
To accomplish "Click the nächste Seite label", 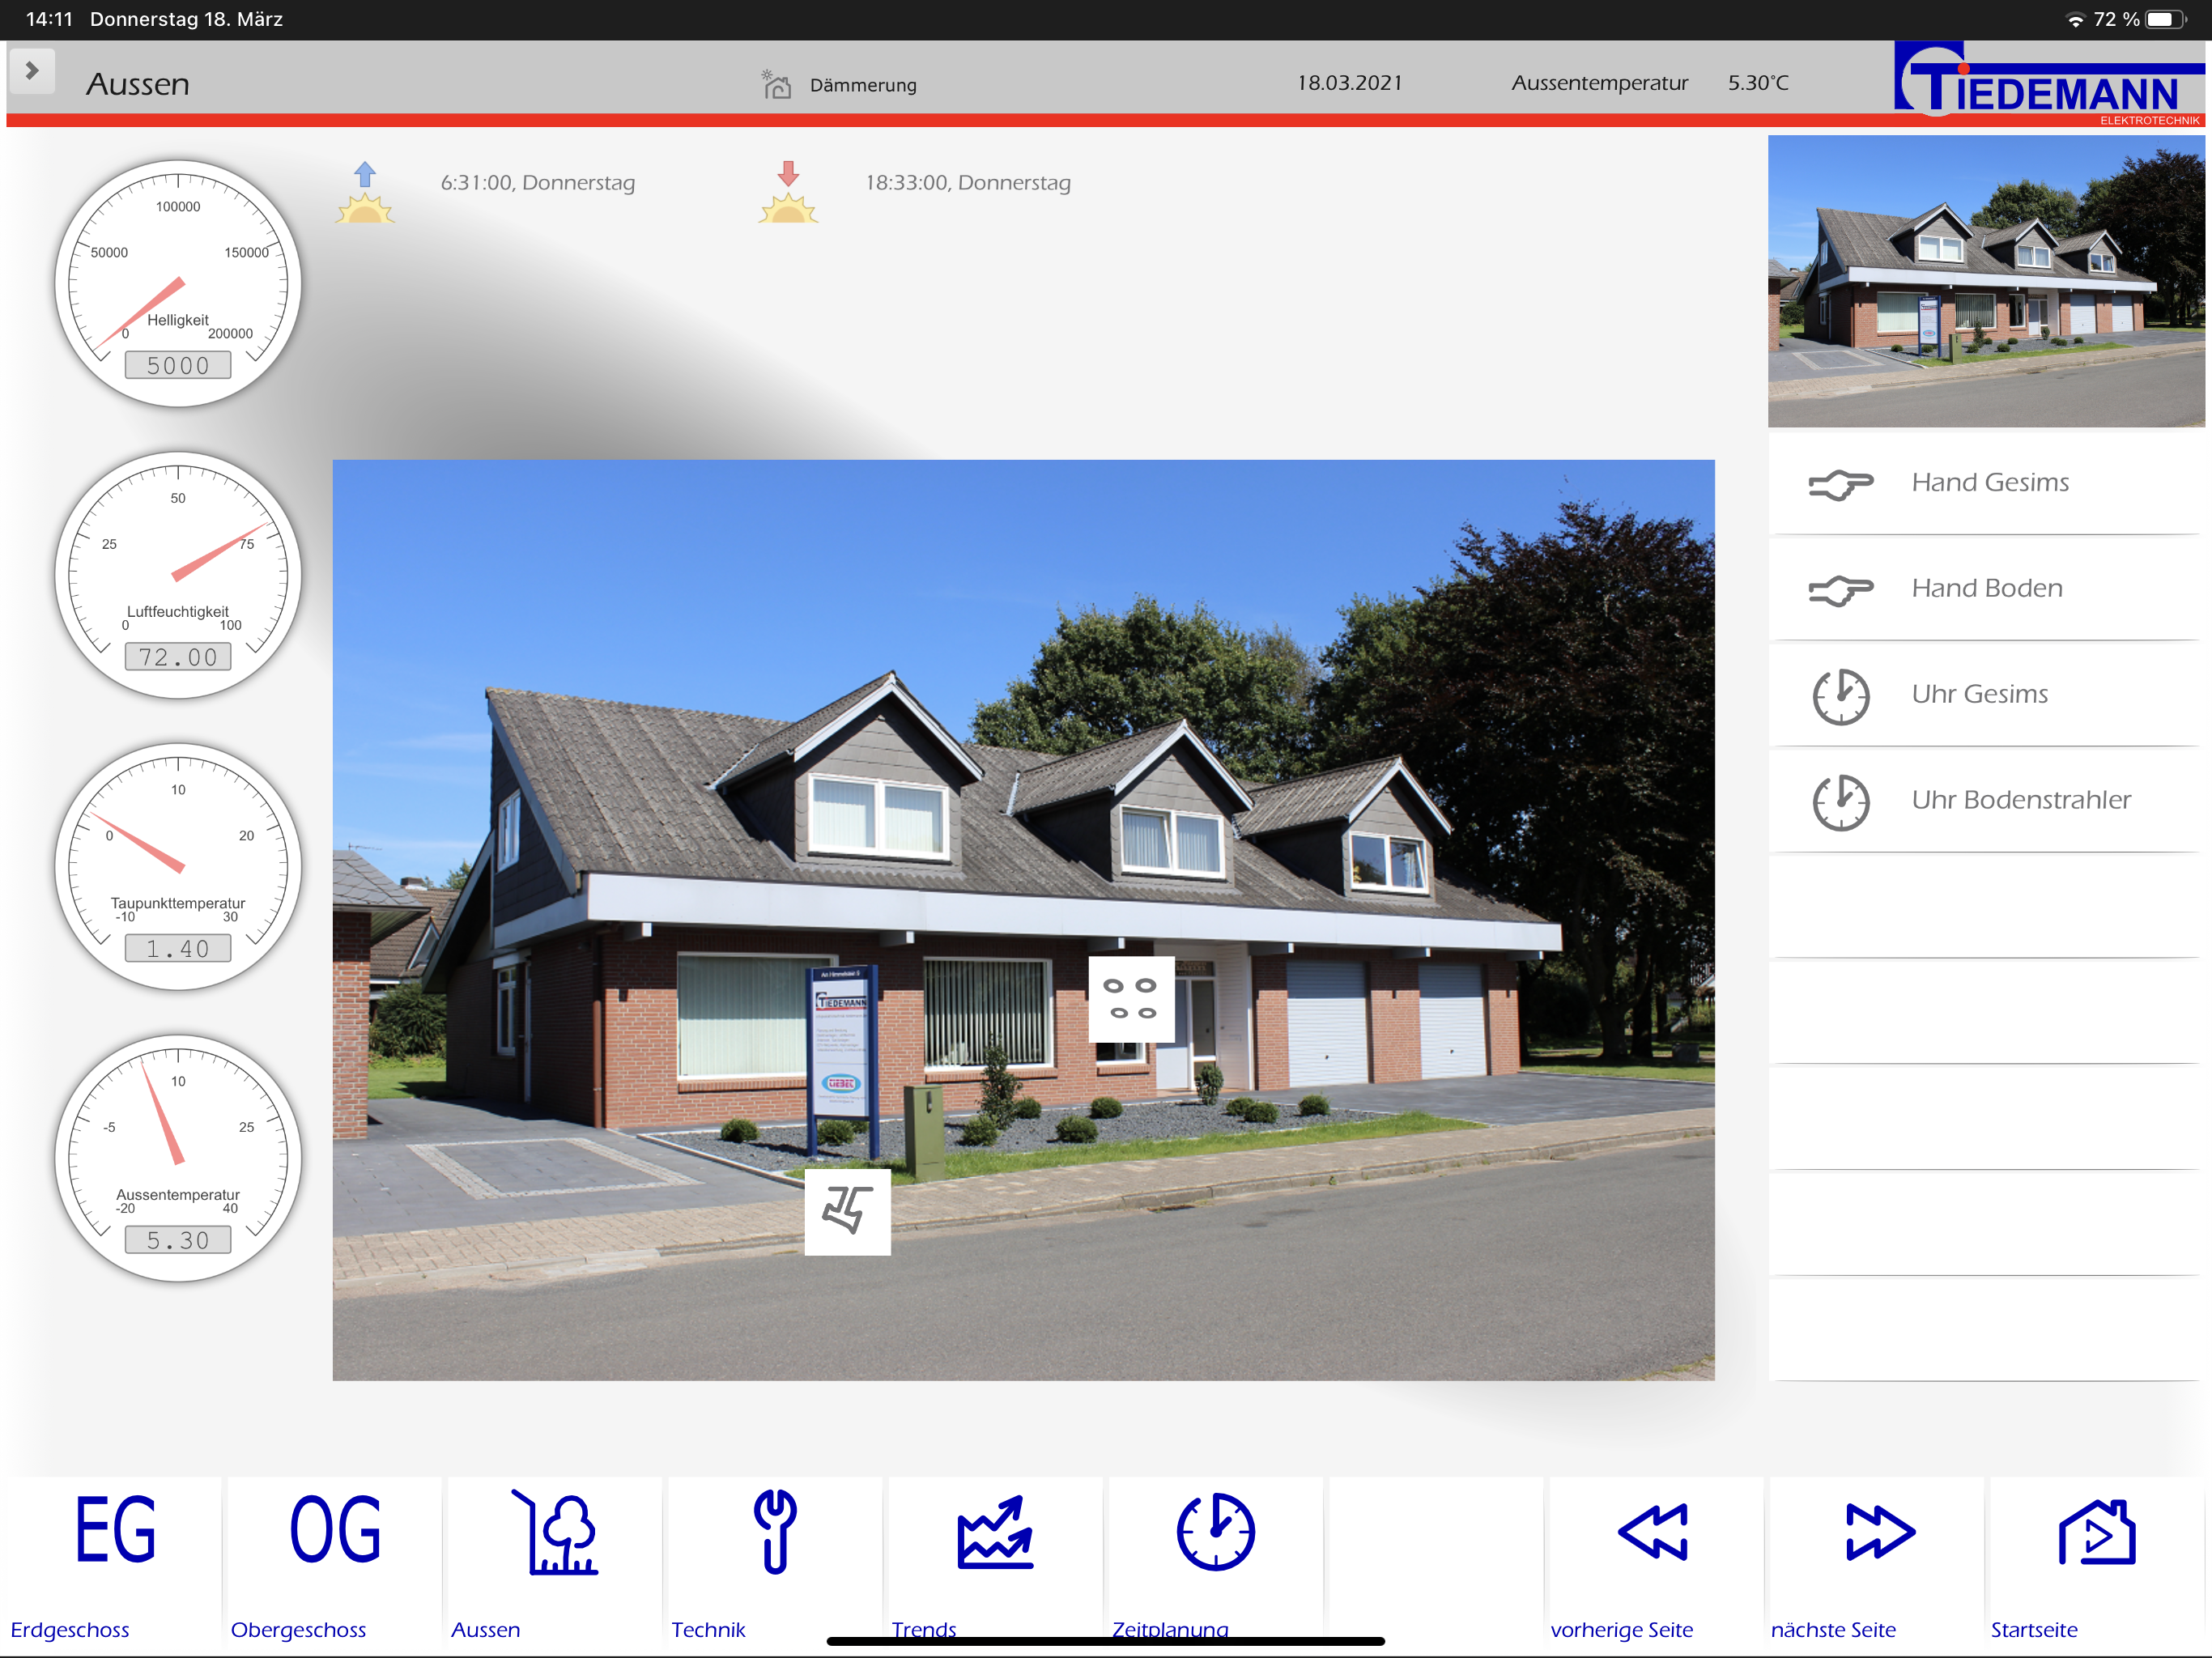I will click(1833, 1629).
